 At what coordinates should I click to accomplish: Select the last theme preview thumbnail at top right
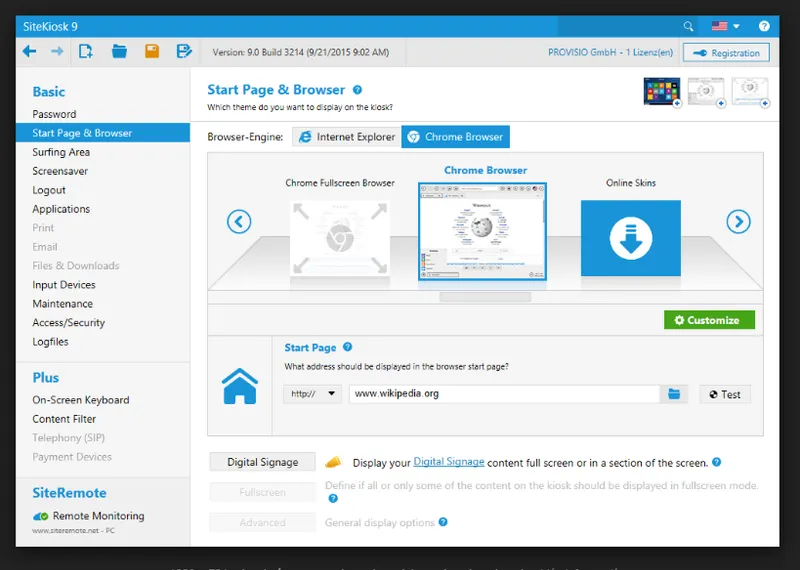[x=750, y=92]
